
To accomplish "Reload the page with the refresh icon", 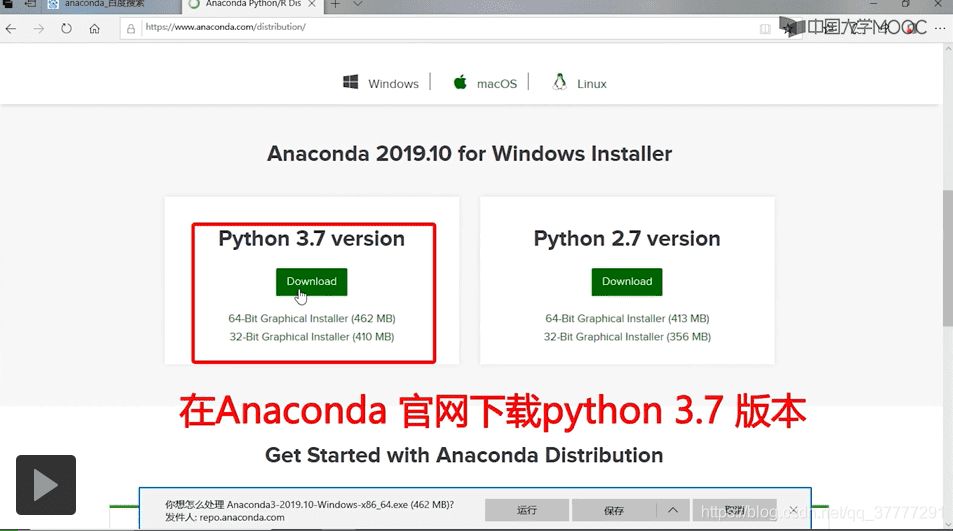I will [66, 29].
